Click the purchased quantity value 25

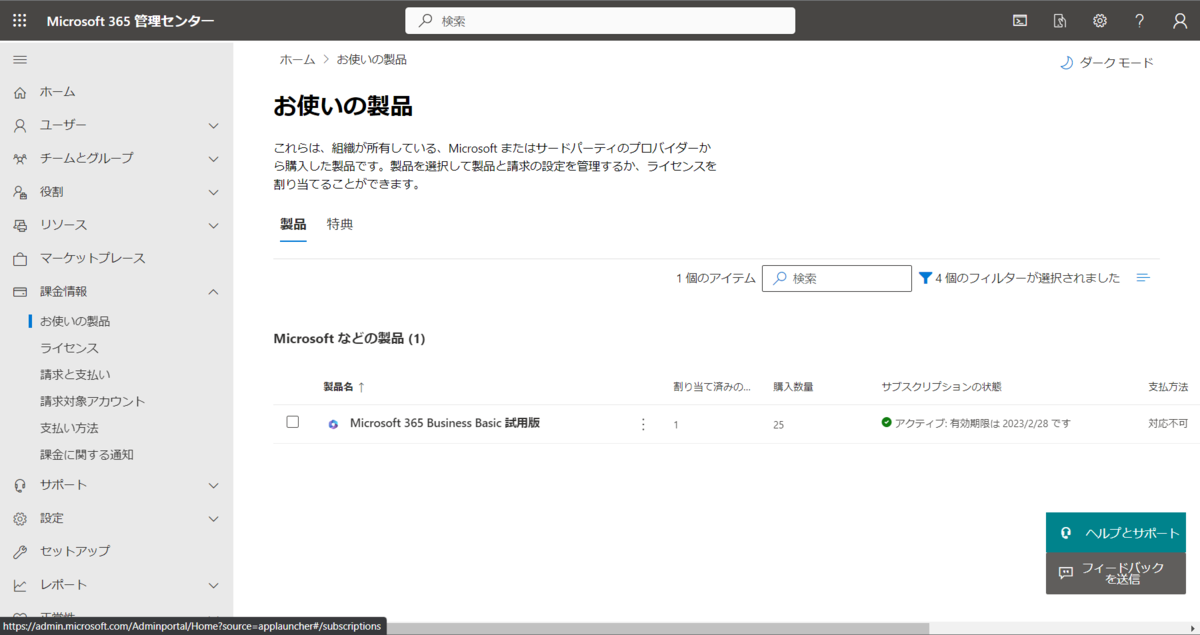(x=779, y=425)
